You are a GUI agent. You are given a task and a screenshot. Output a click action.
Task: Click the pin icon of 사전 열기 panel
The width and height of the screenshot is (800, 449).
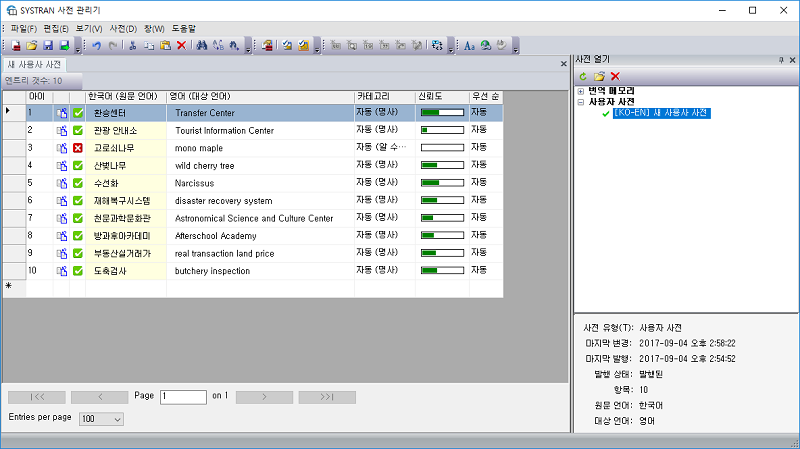781,60
